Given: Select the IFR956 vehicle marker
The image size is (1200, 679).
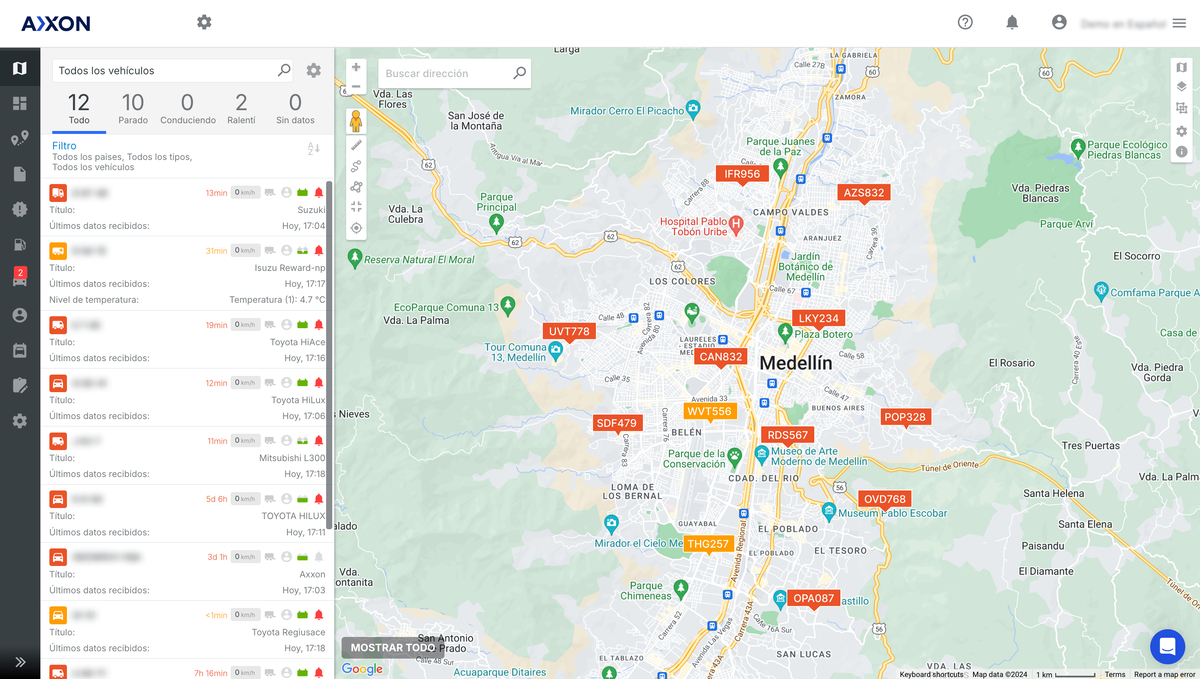Looking at the screenshot, I should coord(742,174).
